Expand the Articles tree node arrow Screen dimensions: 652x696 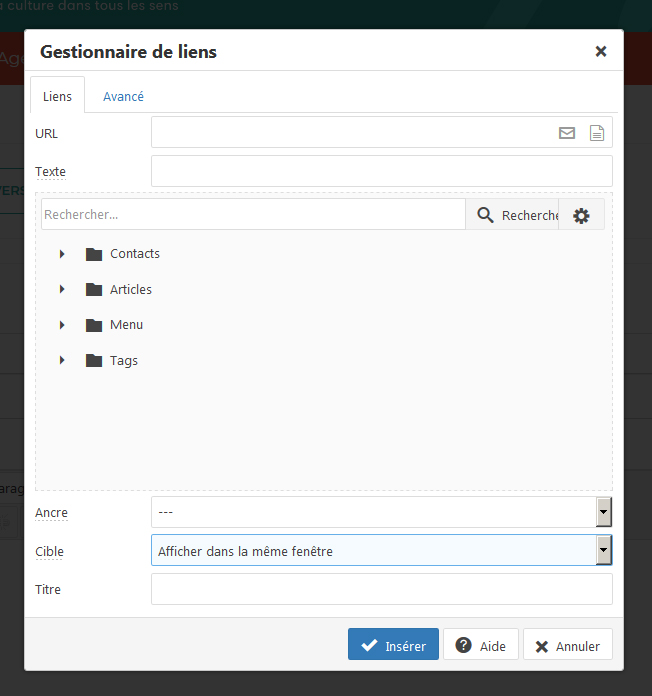tap(62, 289)
